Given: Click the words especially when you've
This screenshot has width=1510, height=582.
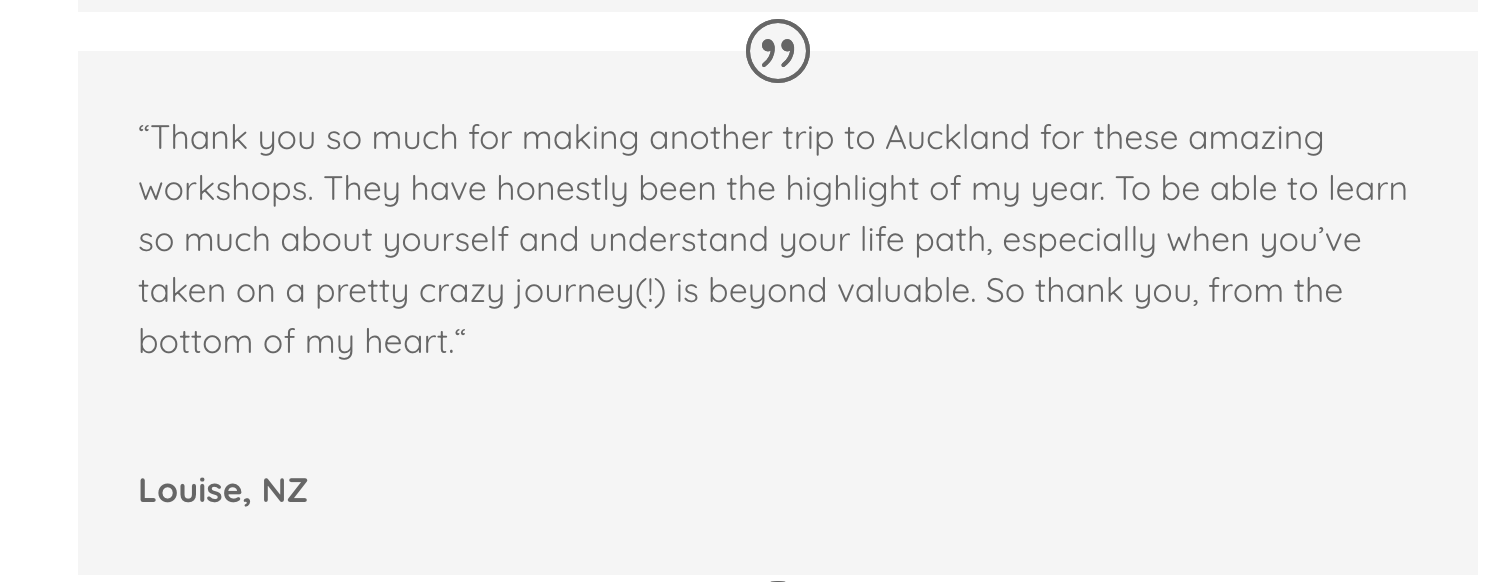Looking at the screenshot, I should [x=1182, y=241].
